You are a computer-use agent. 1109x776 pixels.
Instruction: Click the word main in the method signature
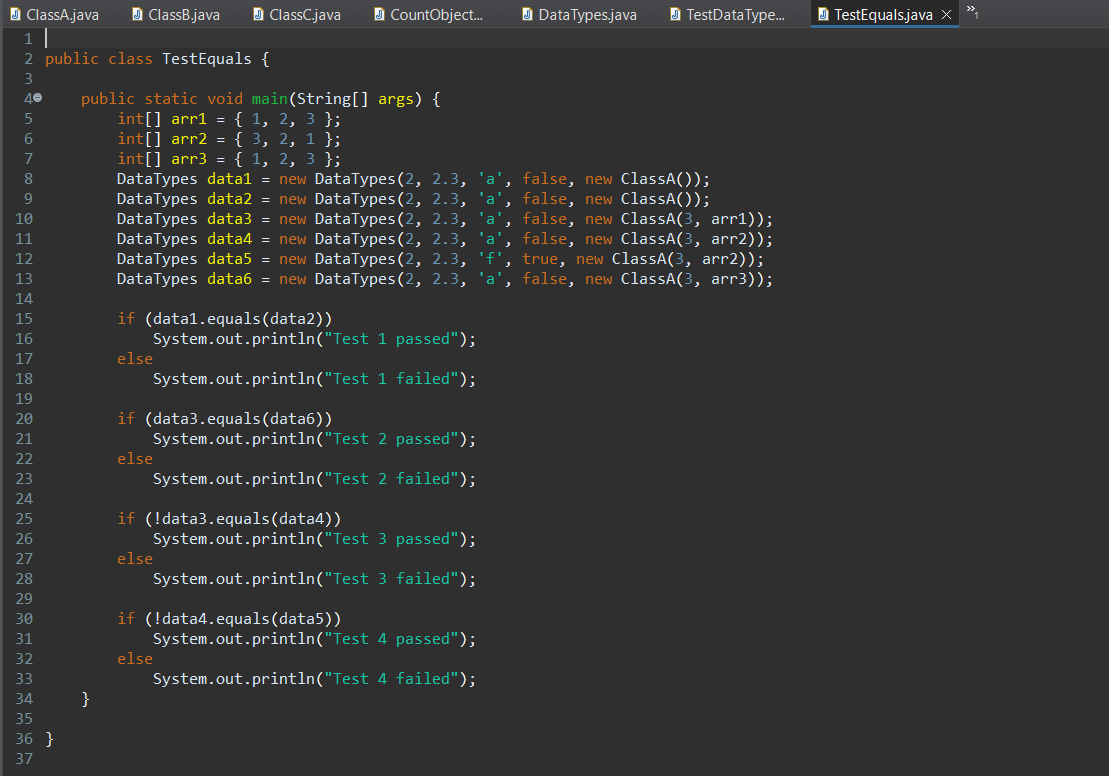(x=269, y=98)
